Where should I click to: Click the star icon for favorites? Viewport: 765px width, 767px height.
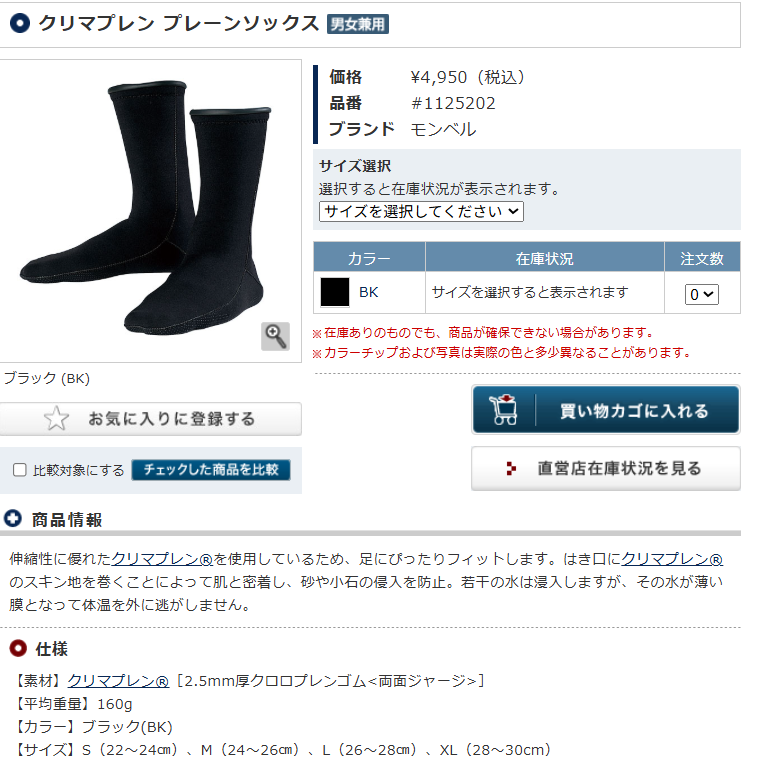tap(56, 419)
